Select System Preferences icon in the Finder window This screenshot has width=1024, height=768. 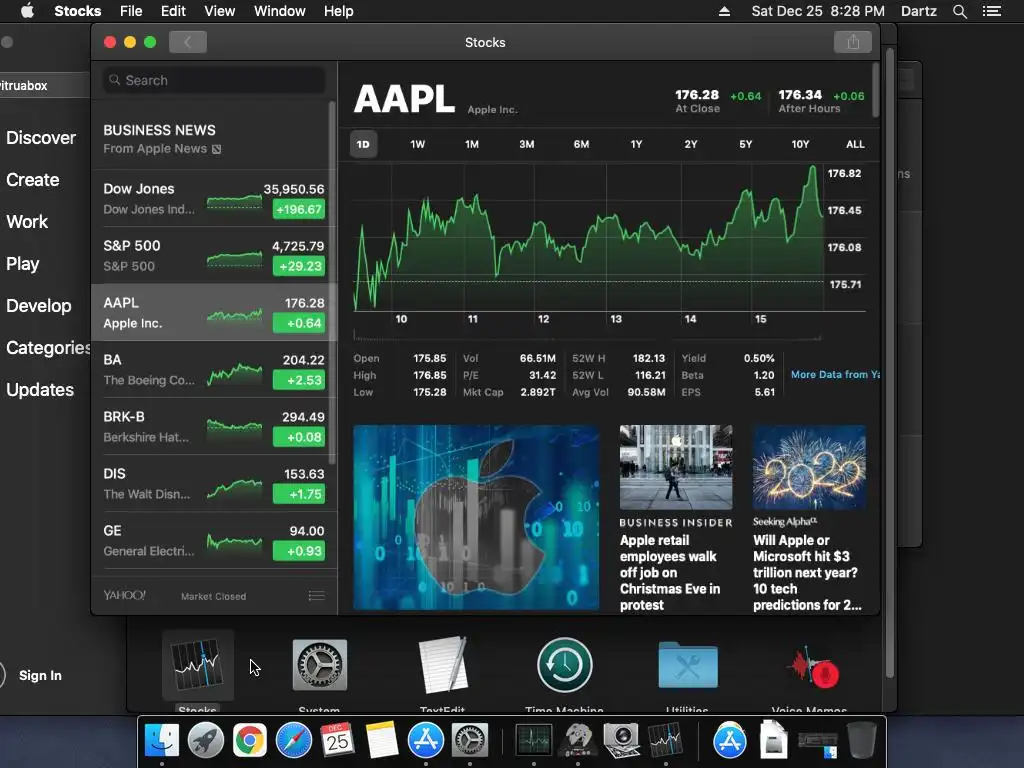[319, 665]
